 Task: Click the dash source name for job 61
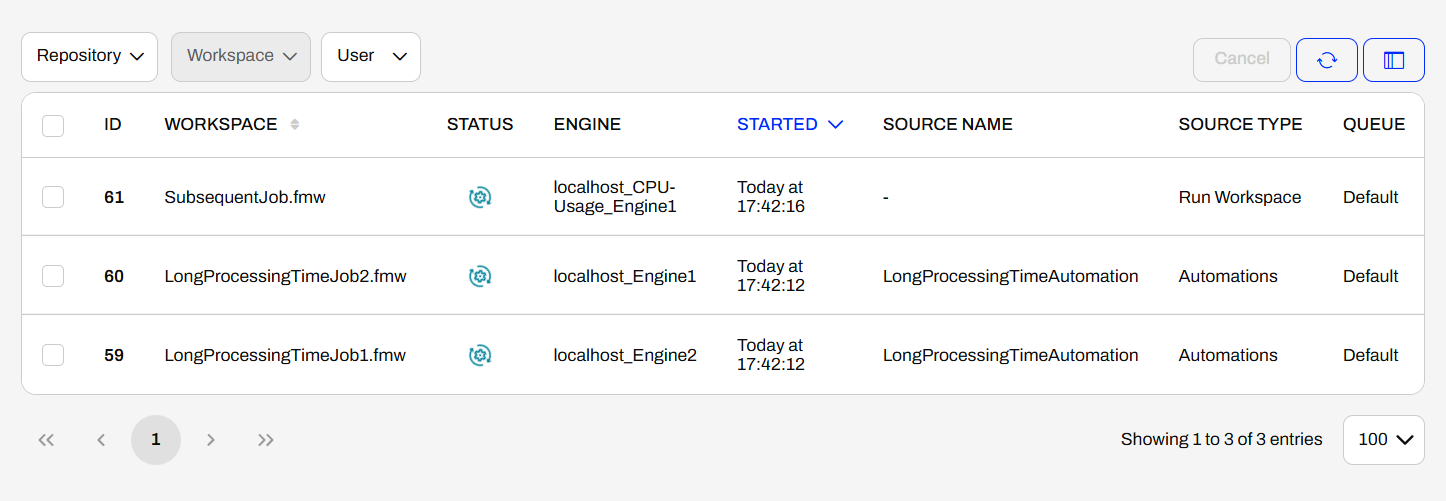(886, 198)
